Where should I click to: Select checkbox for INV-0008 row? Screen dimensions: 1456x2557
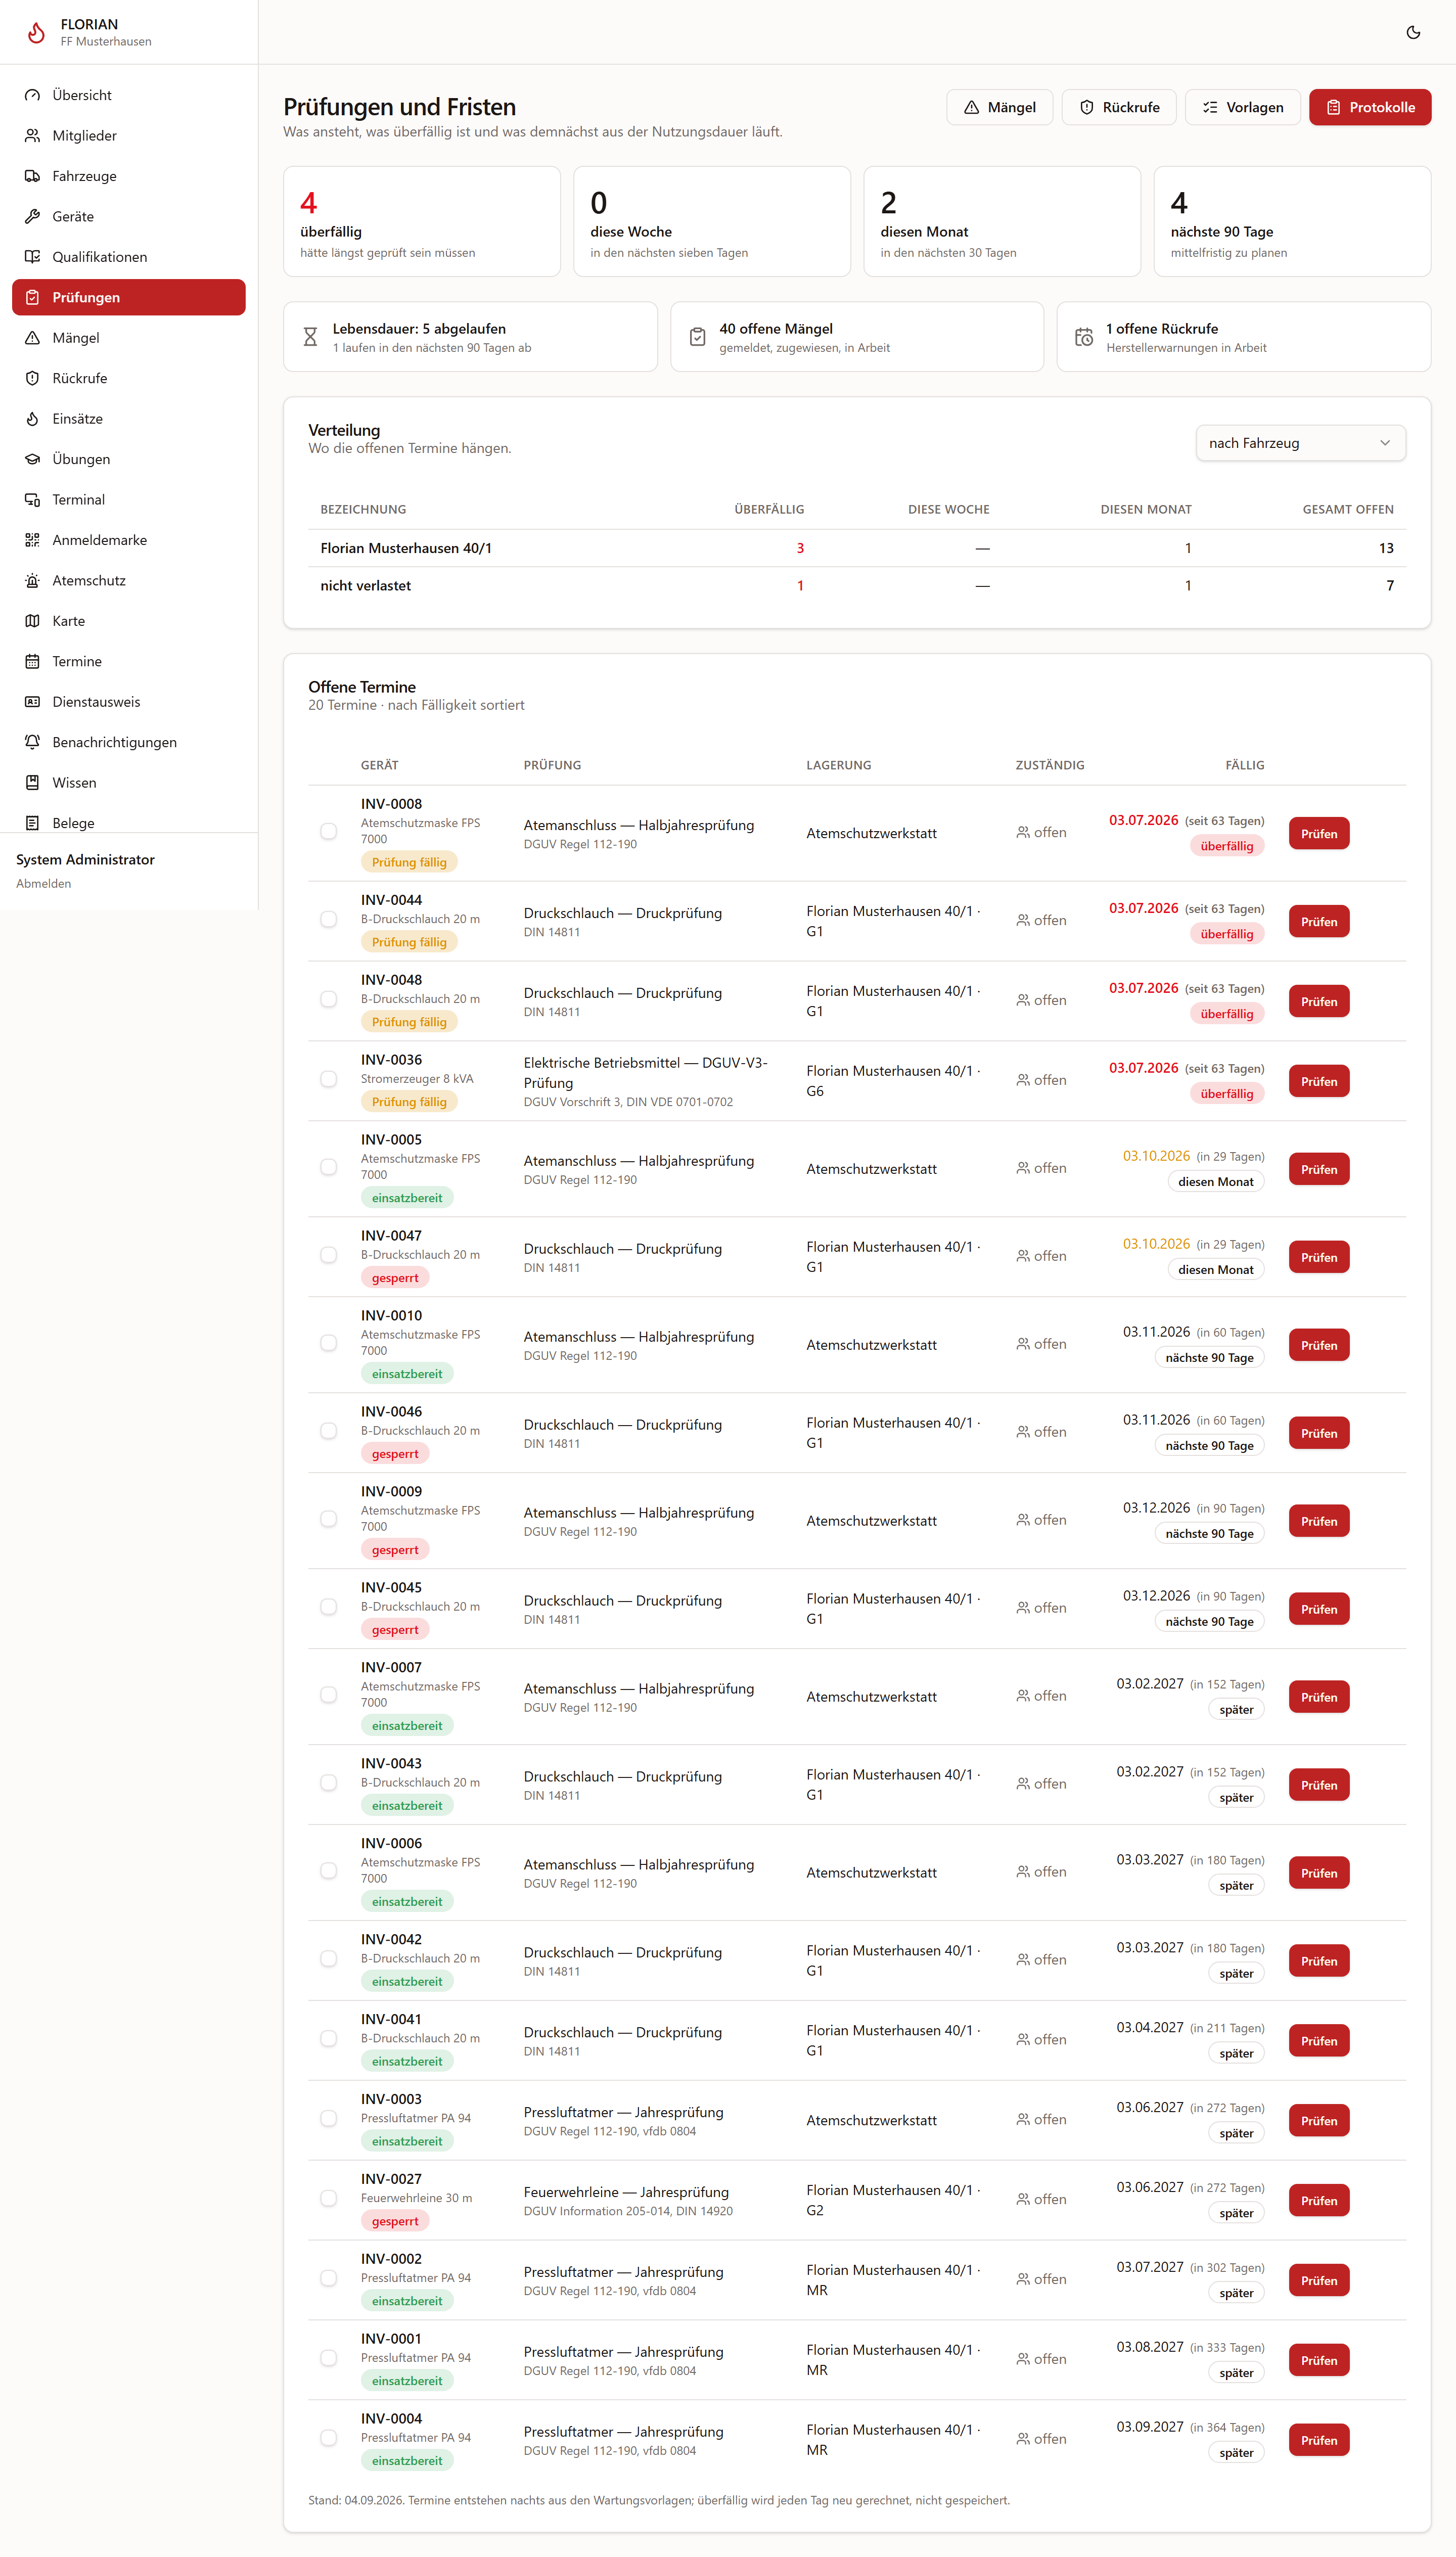point(328,832)
